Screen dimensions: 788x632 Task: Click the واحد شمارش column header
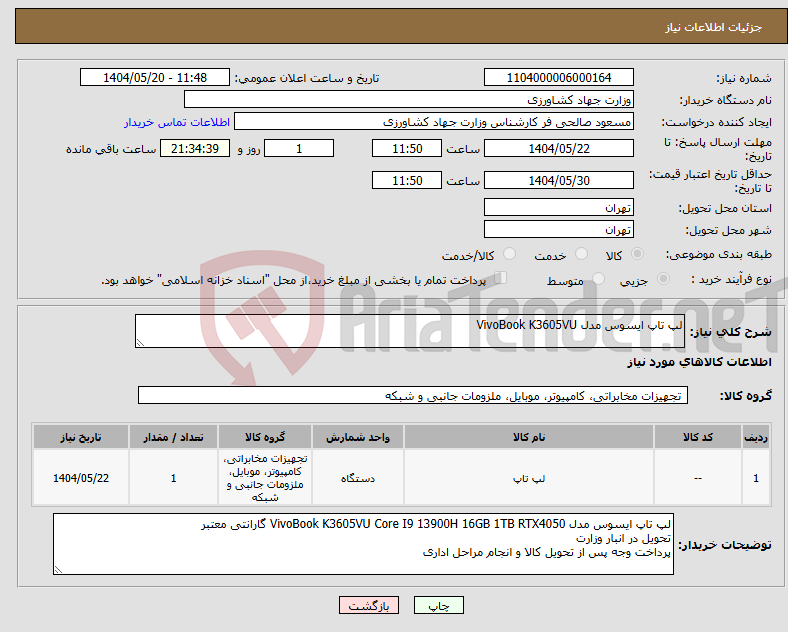[x=358, y=437]
